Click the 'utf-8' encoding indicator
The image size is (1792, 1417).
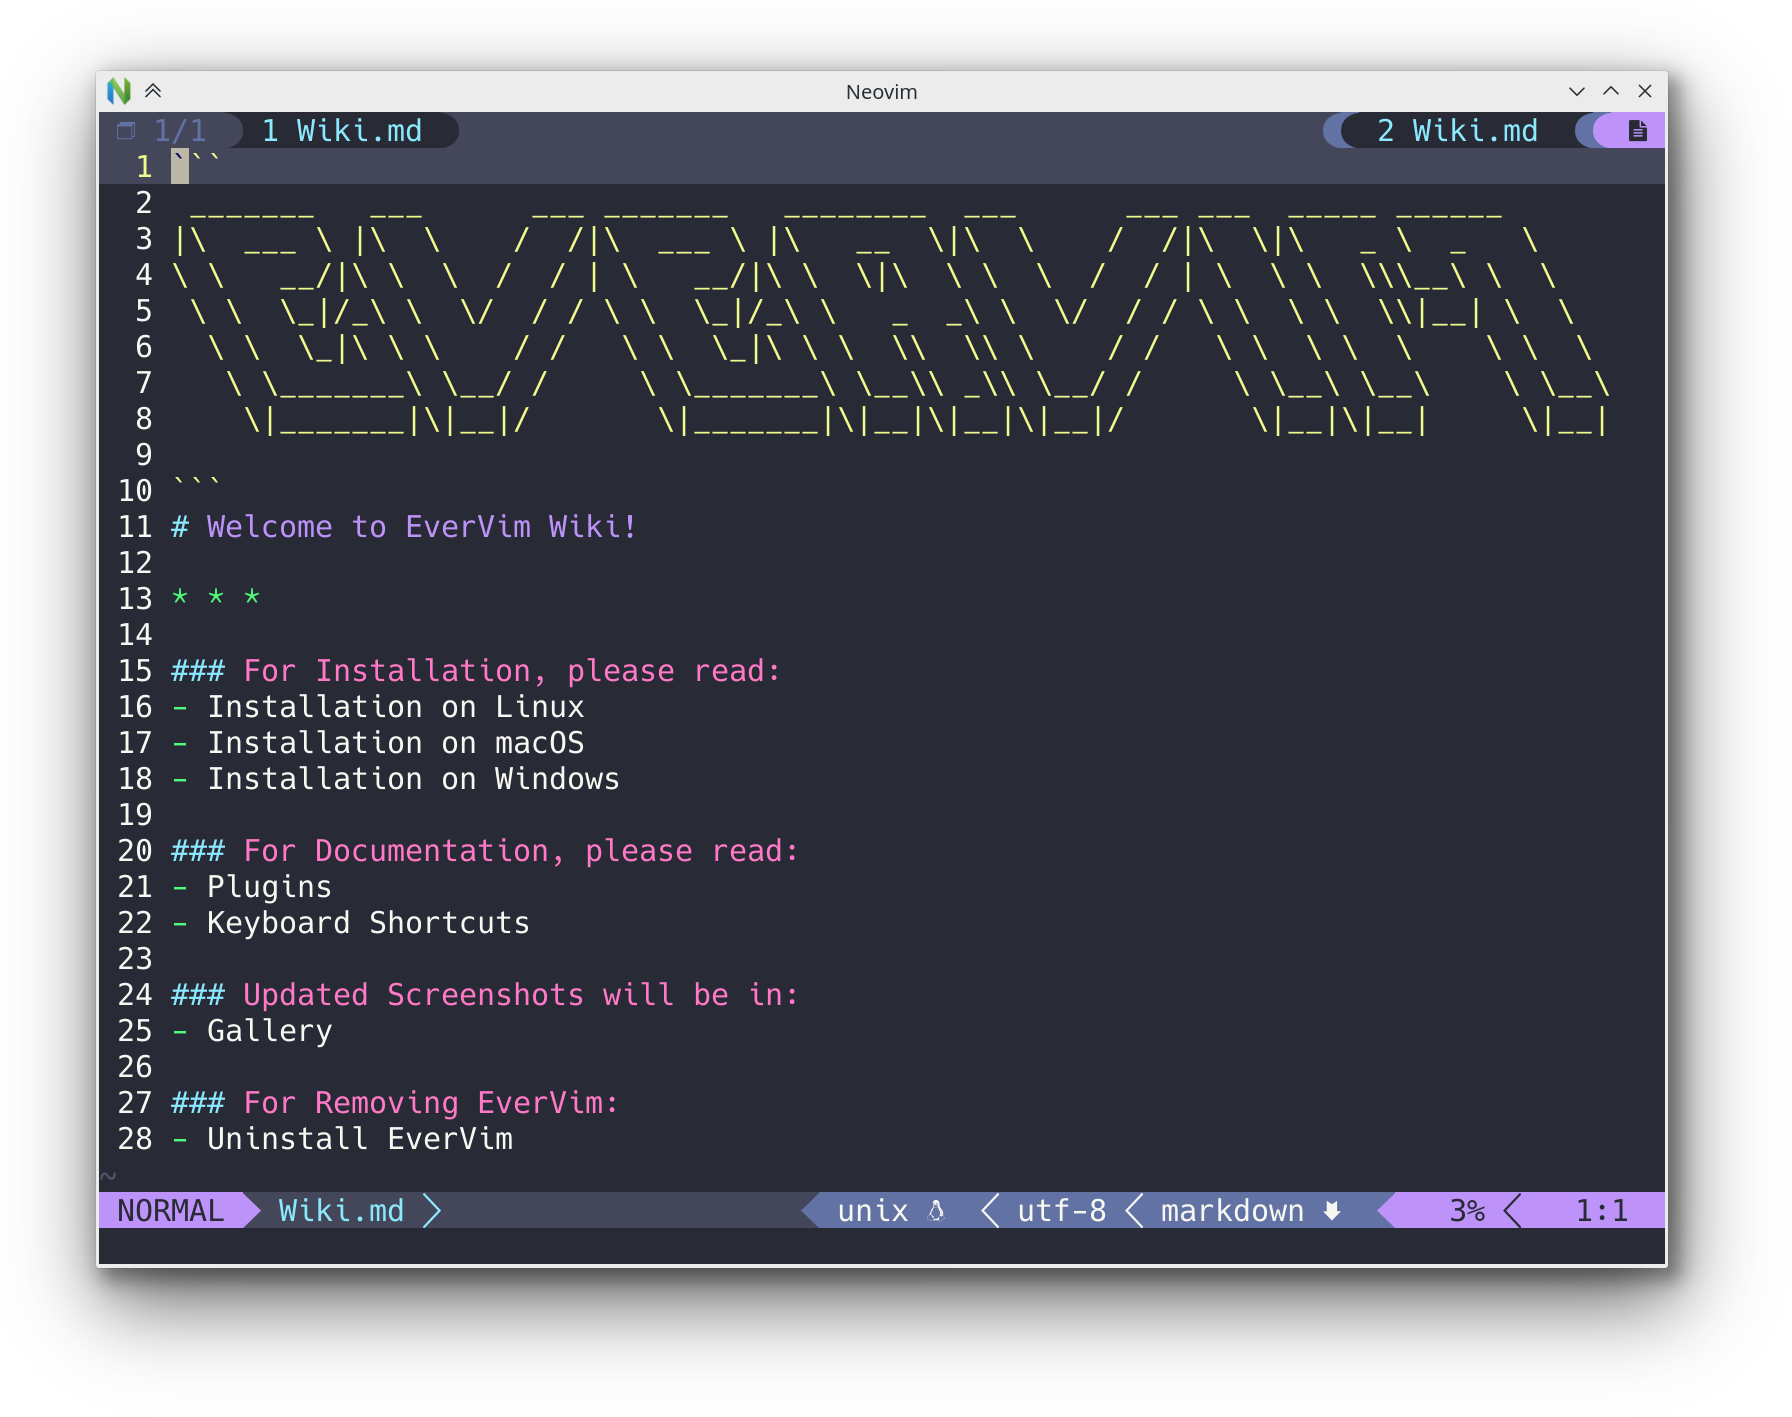click(x=1062, y=1211)
